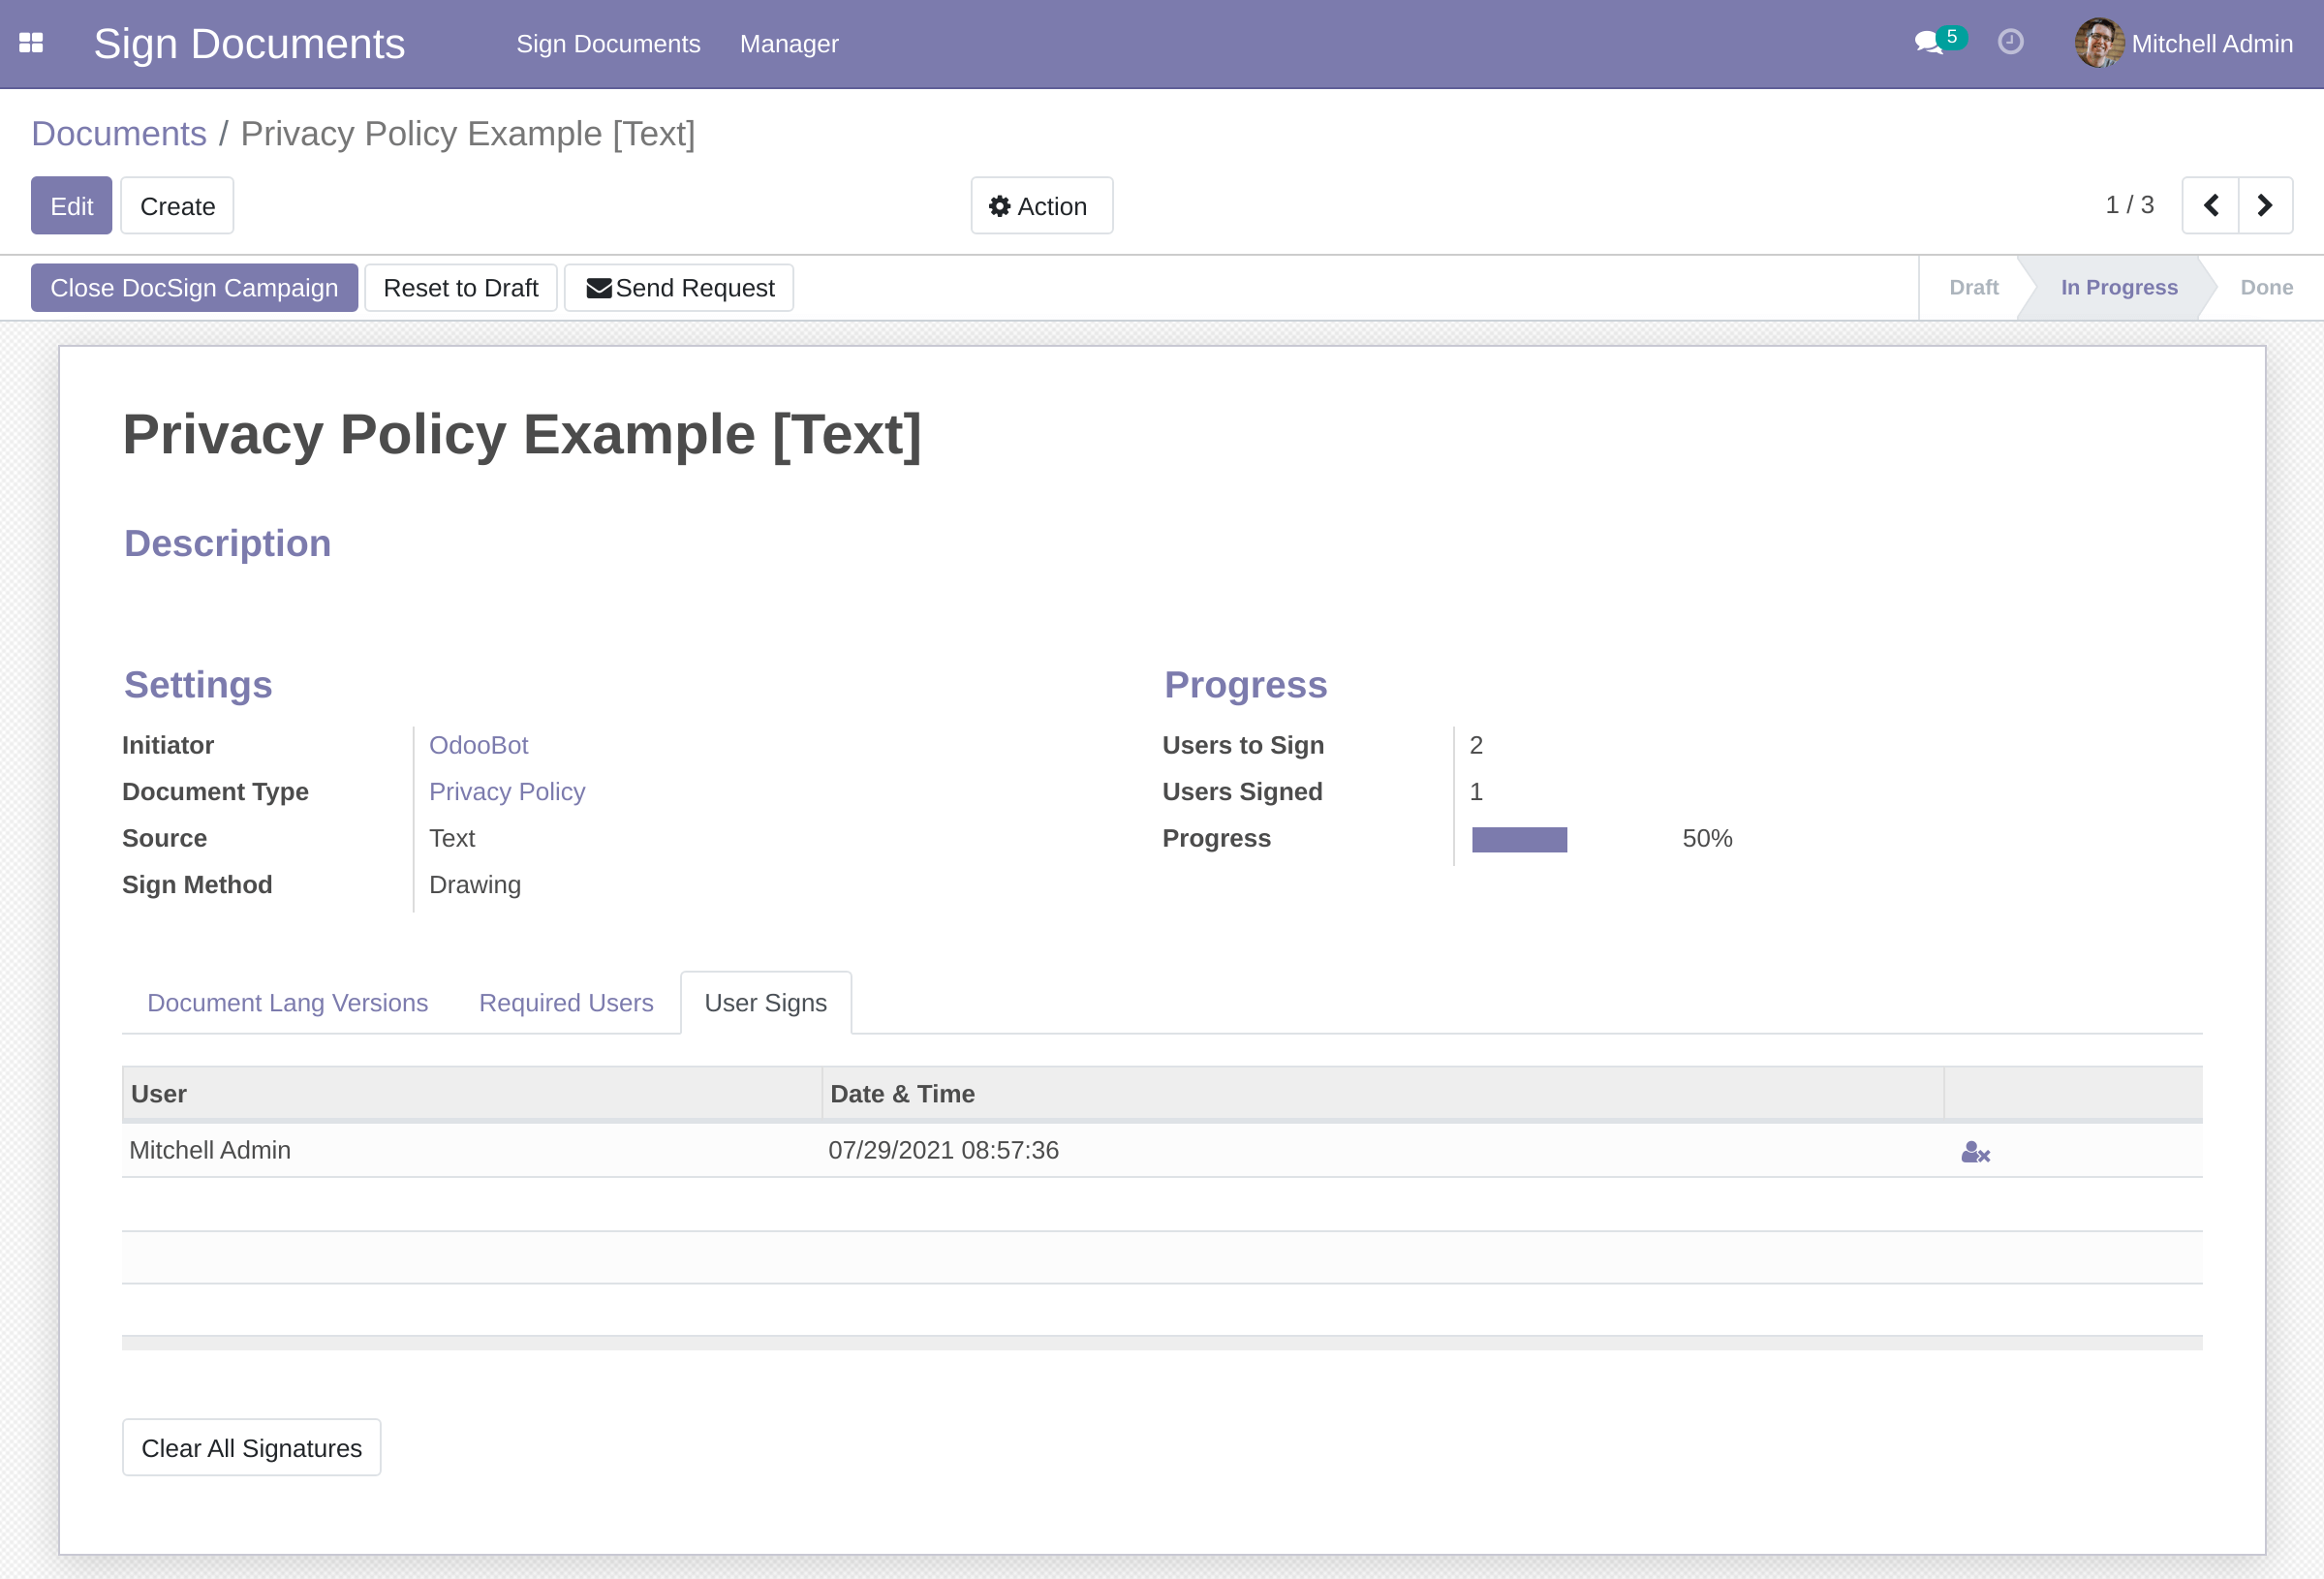Open the OdooBot initiator link

click(x=478, y=745)
